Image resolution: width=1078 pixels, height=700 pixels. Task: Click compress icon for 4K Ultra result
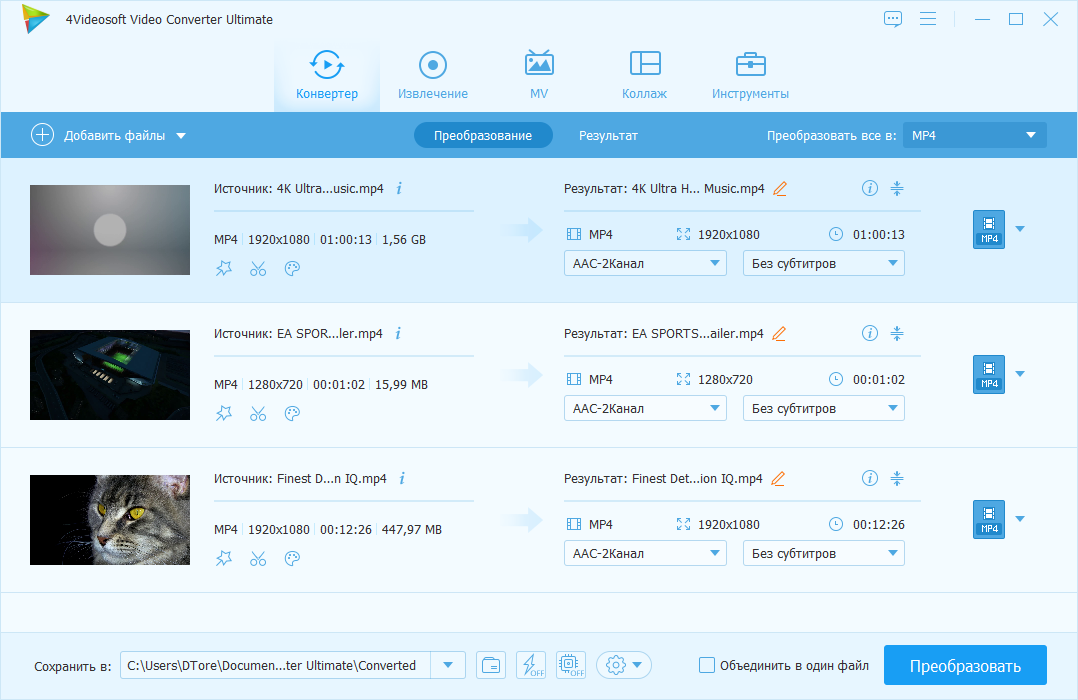[x=897, y=188]
